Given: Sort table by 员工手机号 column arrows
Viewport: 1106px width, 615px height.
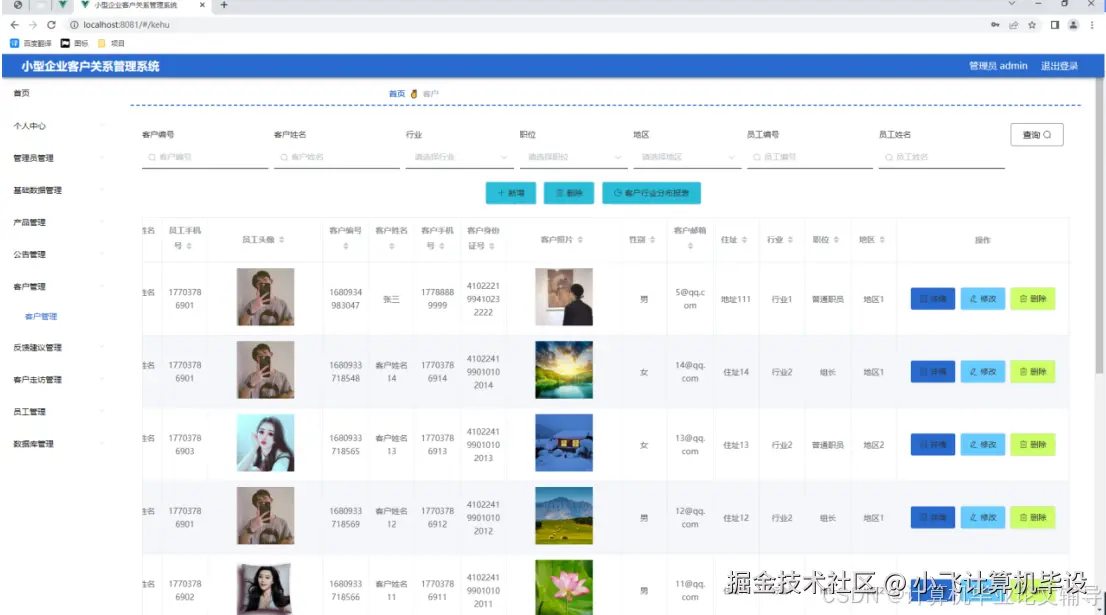Looking at the screenshot, I should [x=189, y=246].
